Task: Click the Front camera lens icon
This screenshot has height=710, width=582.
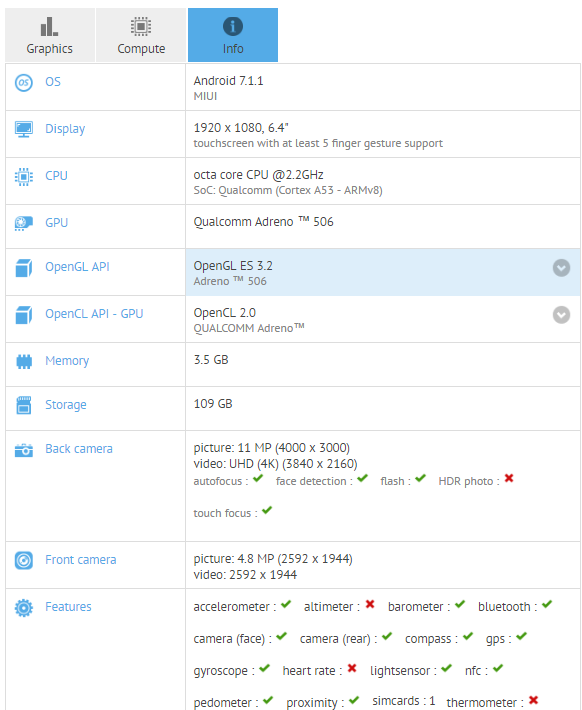Action: pyautogui.click(x=24, y=561)
